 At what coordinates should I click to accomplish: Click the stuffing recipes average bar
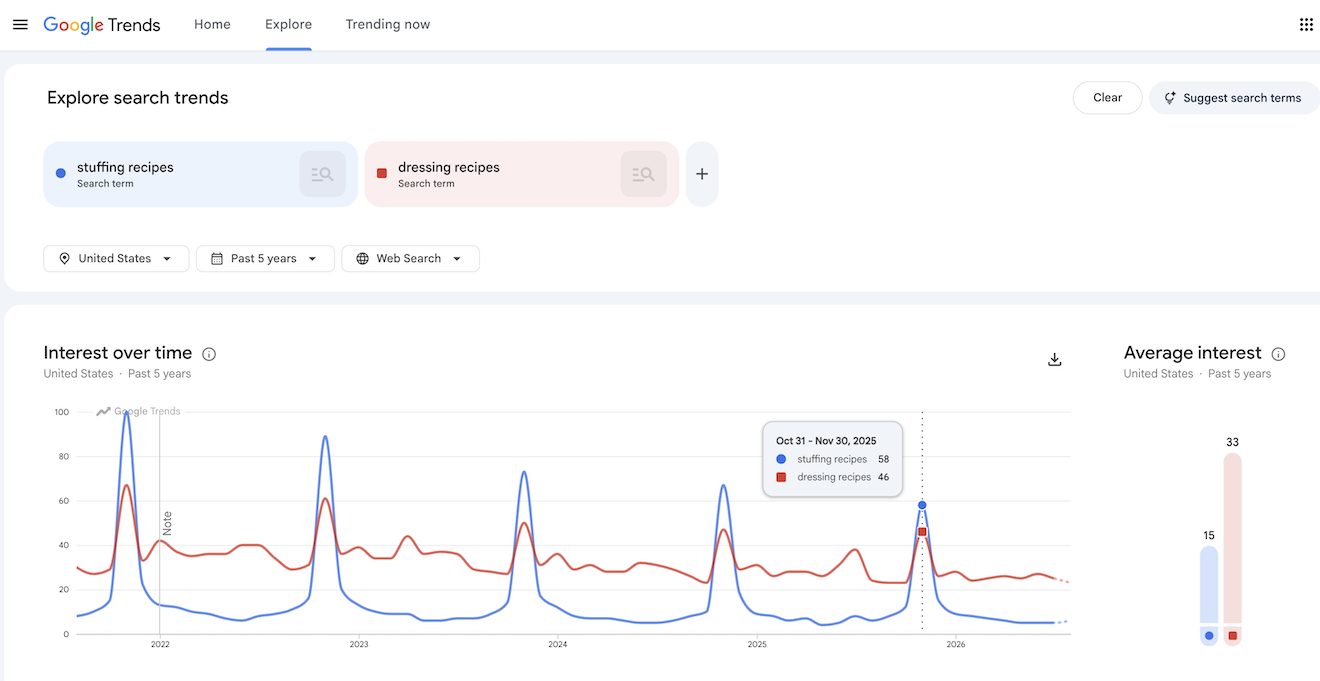pyautogui.click(x=1209, y=585)
